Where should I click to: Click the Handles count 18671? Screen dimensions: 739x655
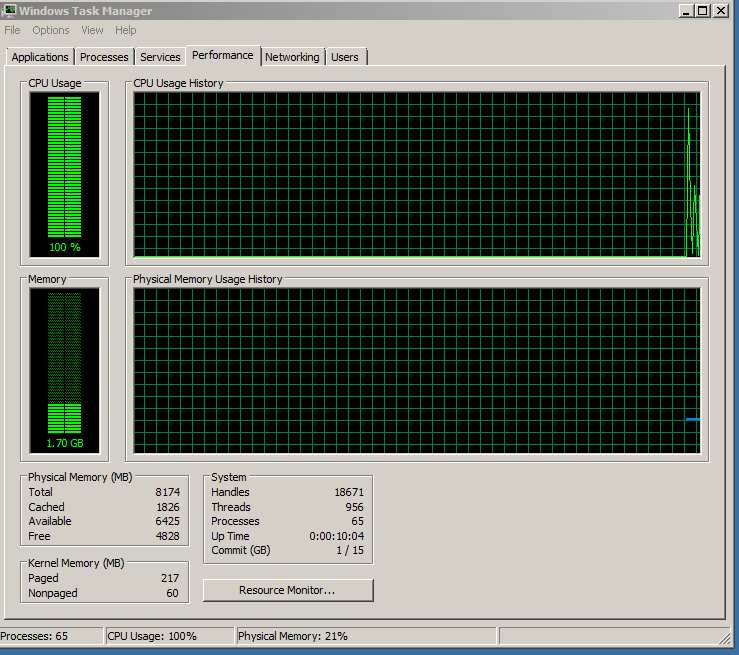point(349,492)
